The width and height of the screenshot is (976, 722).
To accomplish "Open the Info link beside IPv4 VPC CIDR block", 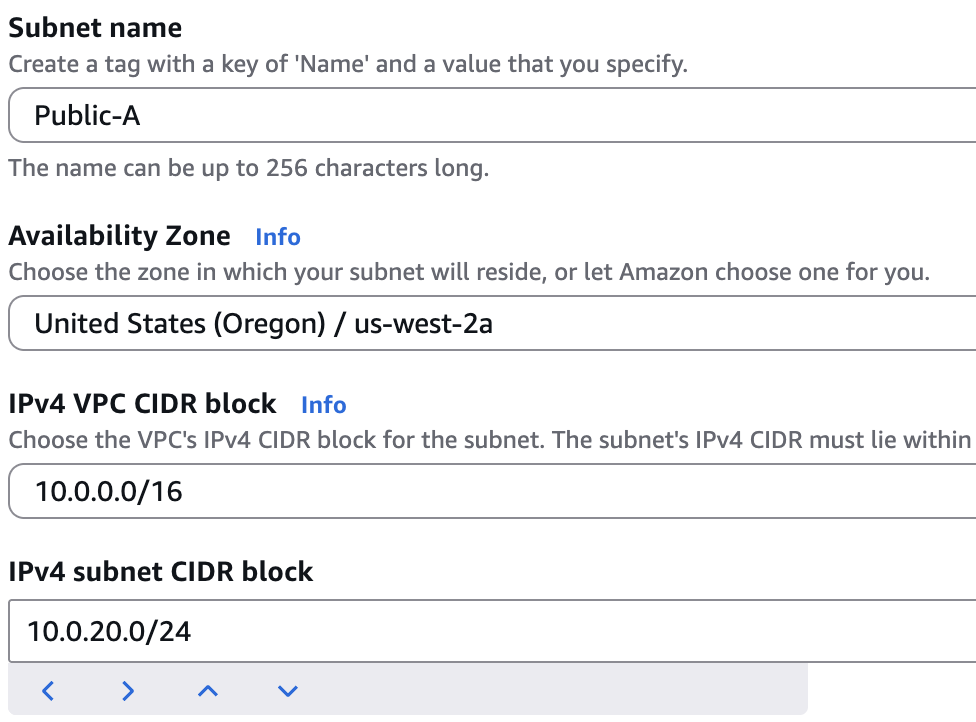I will pyautogui.click(x=323, y=404).
